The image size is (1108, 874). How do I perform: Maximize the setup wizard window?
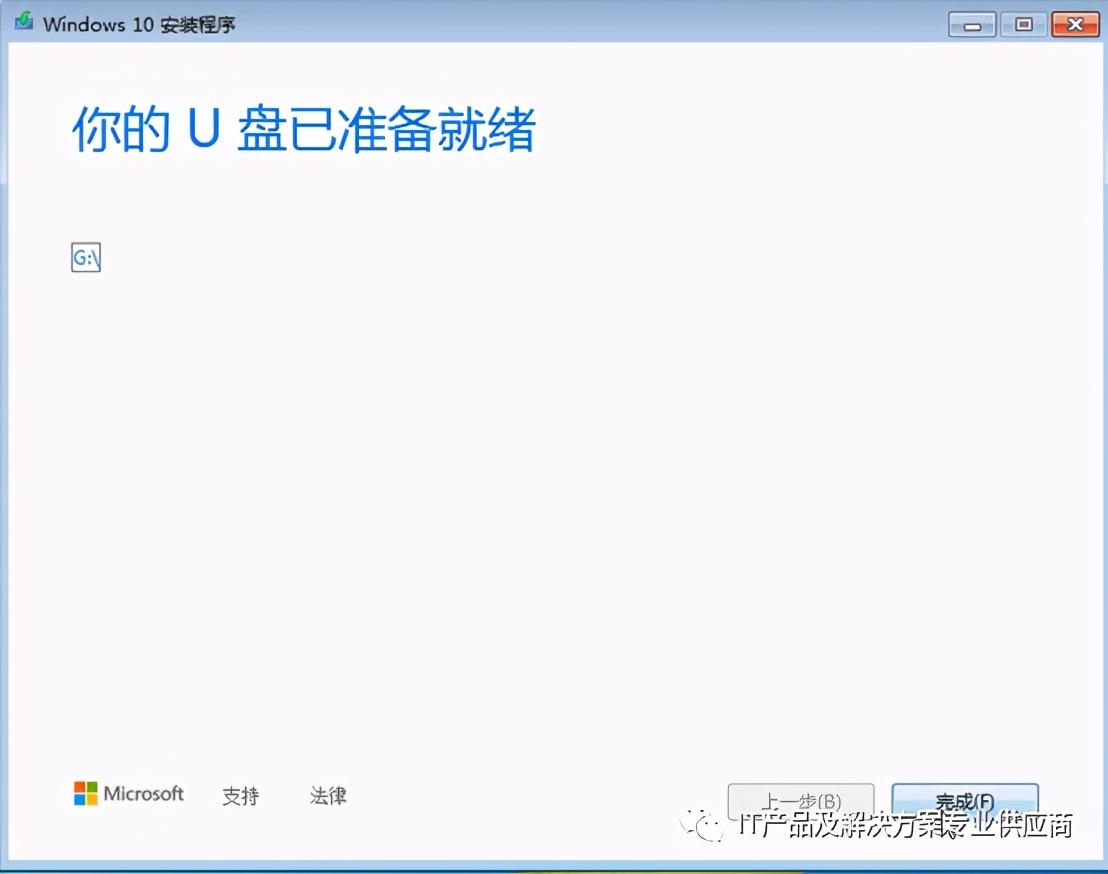pos(1023,24)
